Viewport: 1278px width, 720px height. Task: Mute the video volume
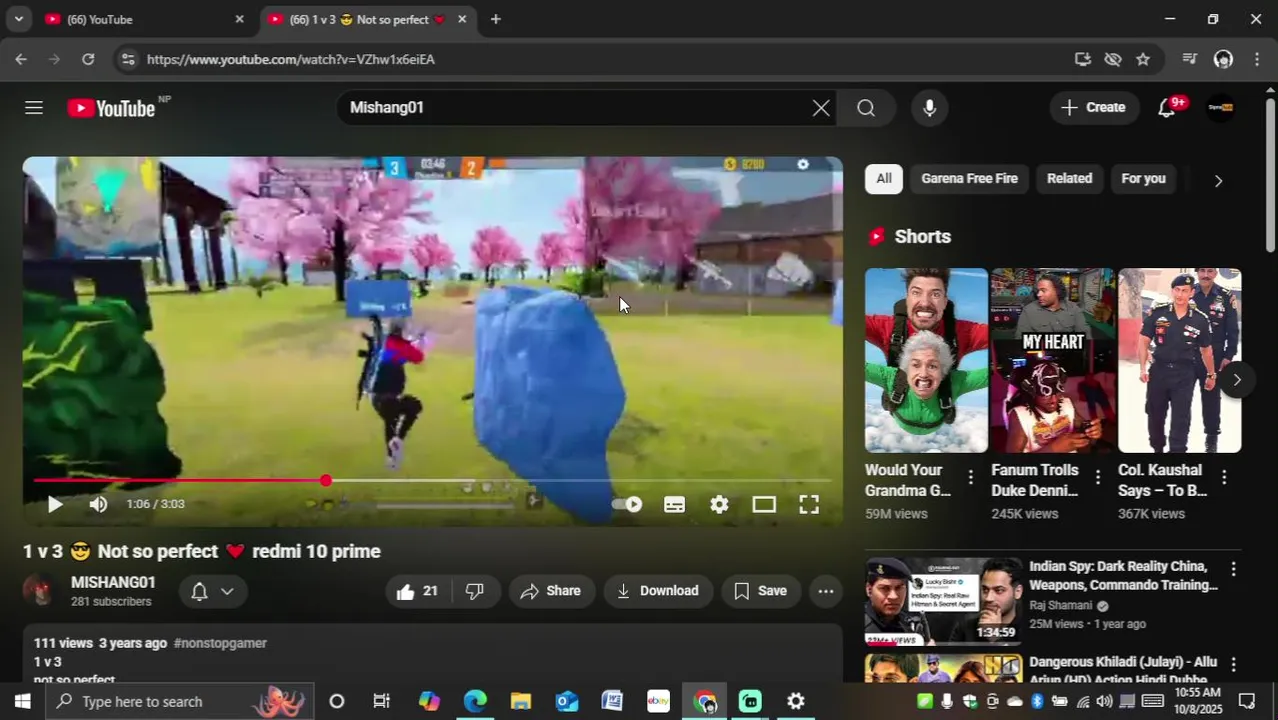coord(98,504)
